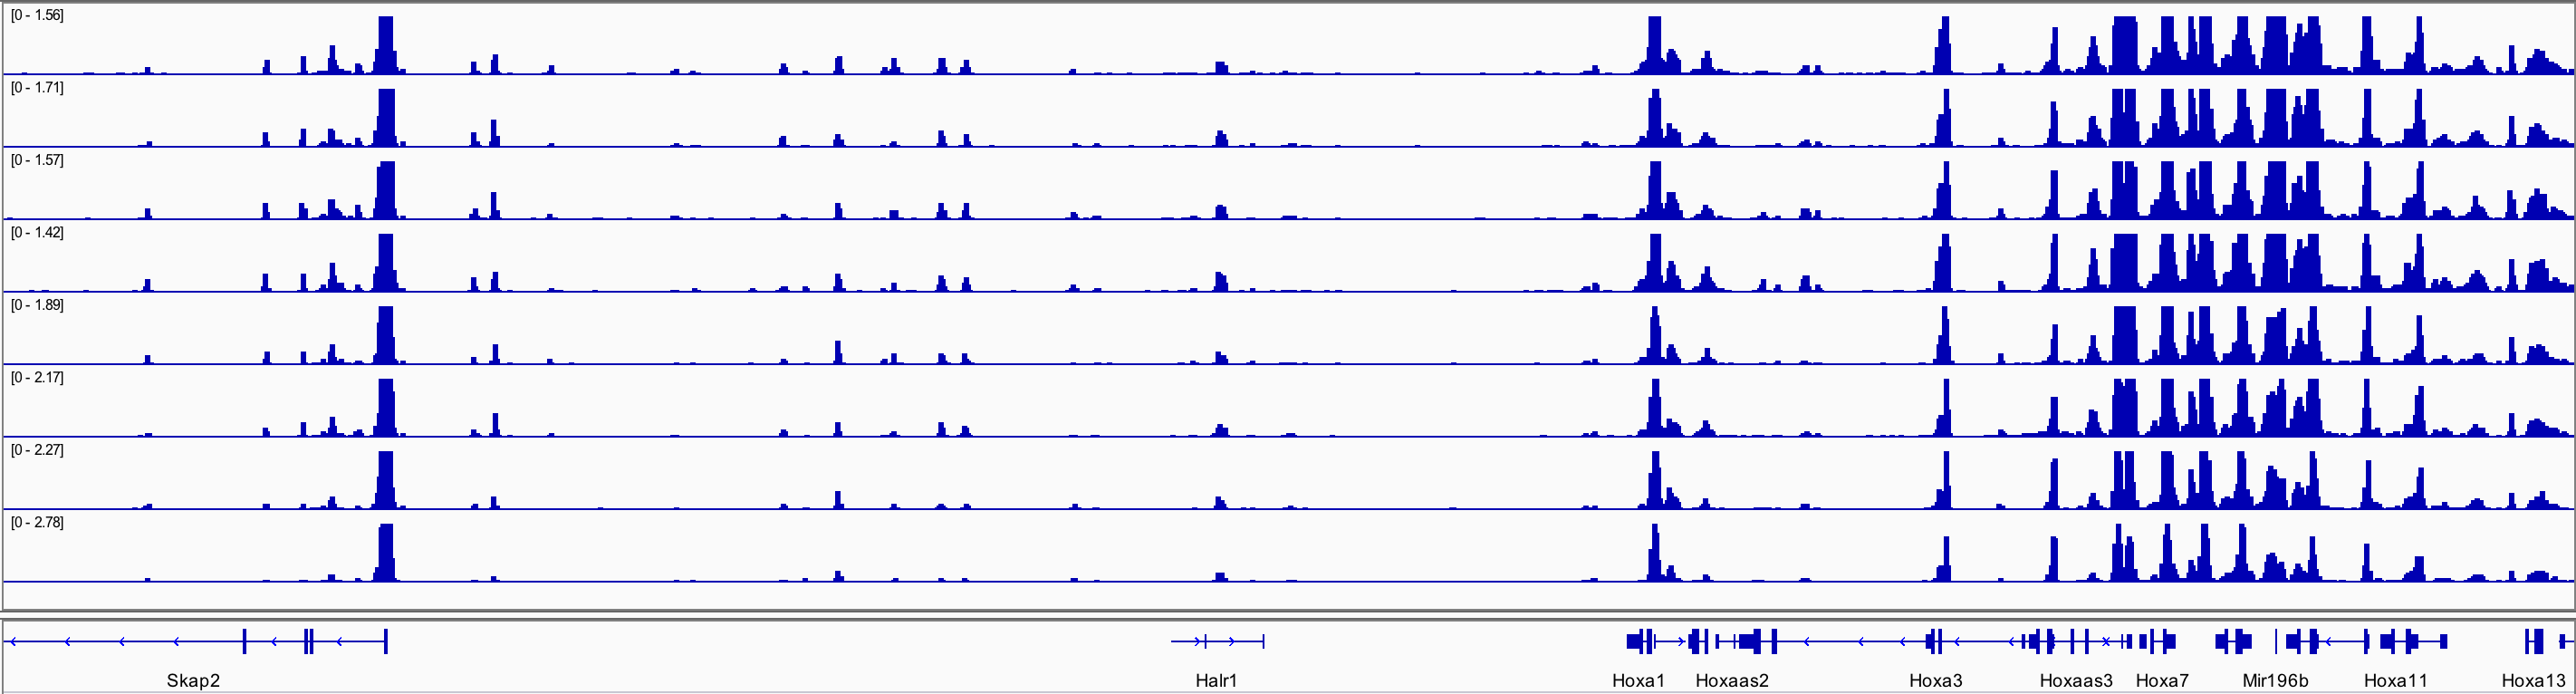The width and height of the screenshot is (2576, 694).
Task: Click the Mir196b gene label
Action: tap(2276, 681)
